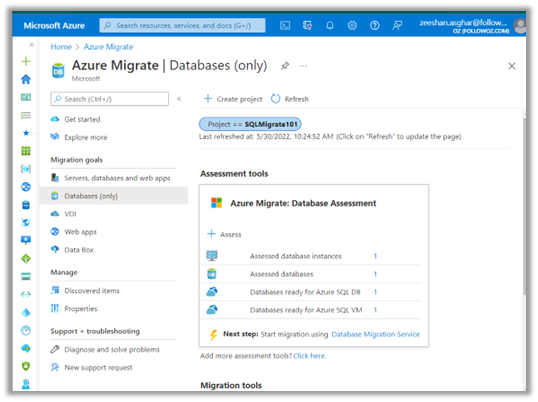Click the Databases ready for Azure SQL DB icon
The height and width of the screenshot is (402, 538).
212,292
